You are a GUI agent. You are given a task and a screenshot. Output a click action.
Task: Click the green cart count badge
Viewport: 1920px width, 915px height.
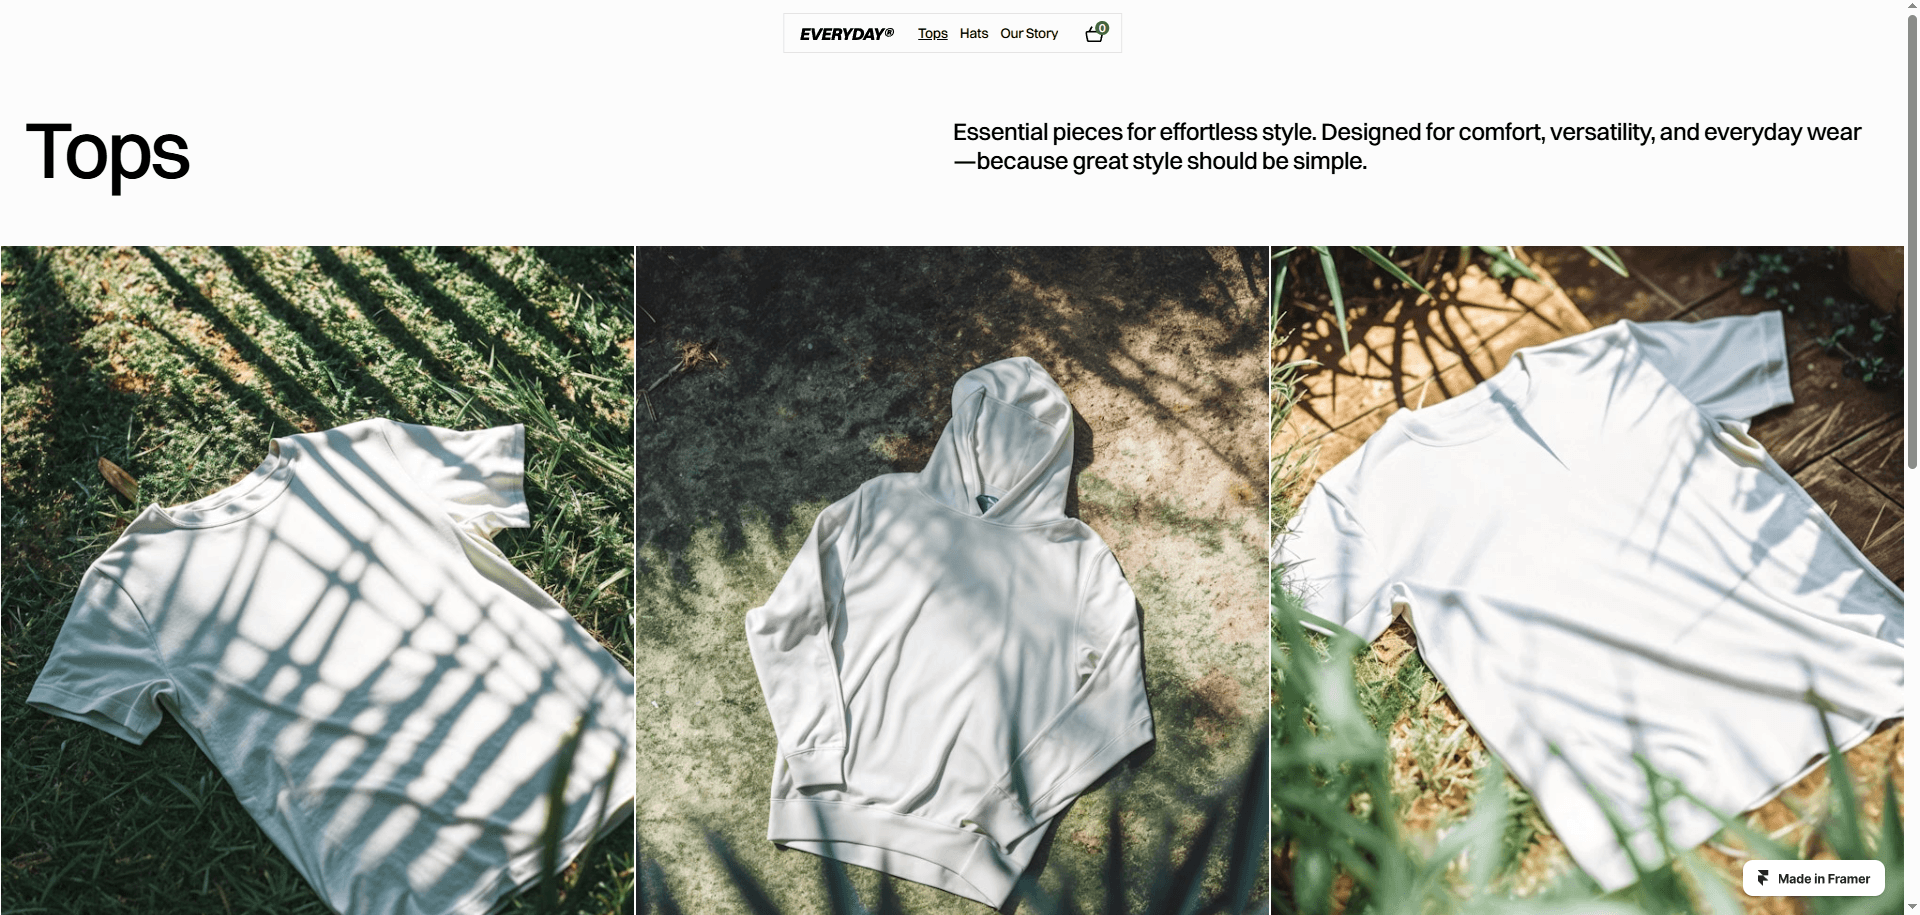click(x=1102, y=28)
